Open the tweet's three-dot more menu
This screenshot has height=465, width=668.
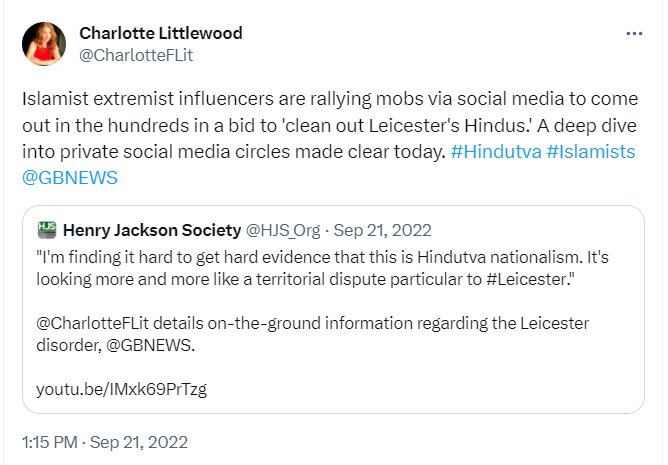pyautogui.click(x=634, y=34)
